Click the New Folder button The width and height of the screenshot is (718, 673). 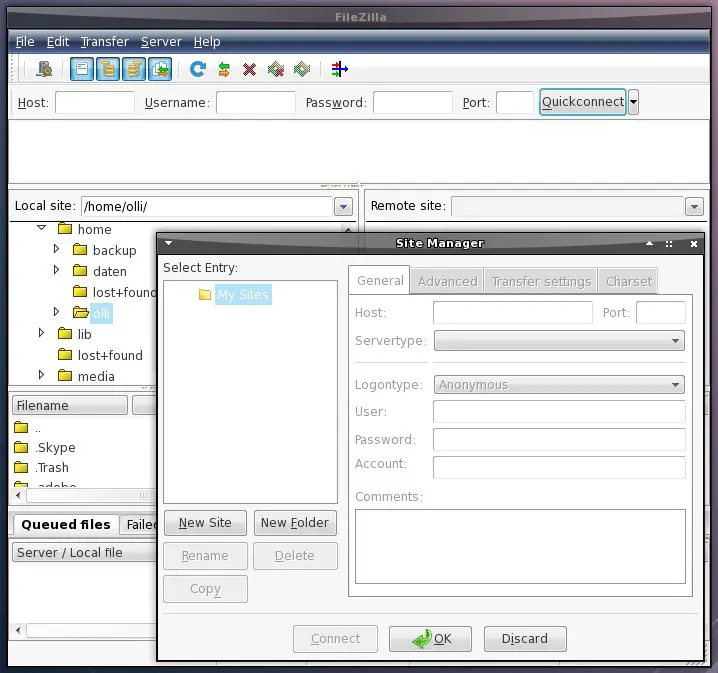tap(295, 523)
